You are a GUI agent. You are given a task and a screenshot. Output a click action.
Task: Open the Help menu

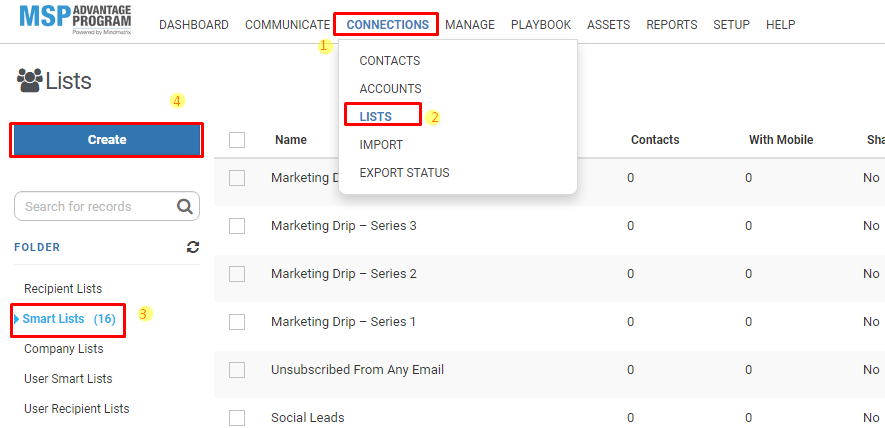coord(781,25)
